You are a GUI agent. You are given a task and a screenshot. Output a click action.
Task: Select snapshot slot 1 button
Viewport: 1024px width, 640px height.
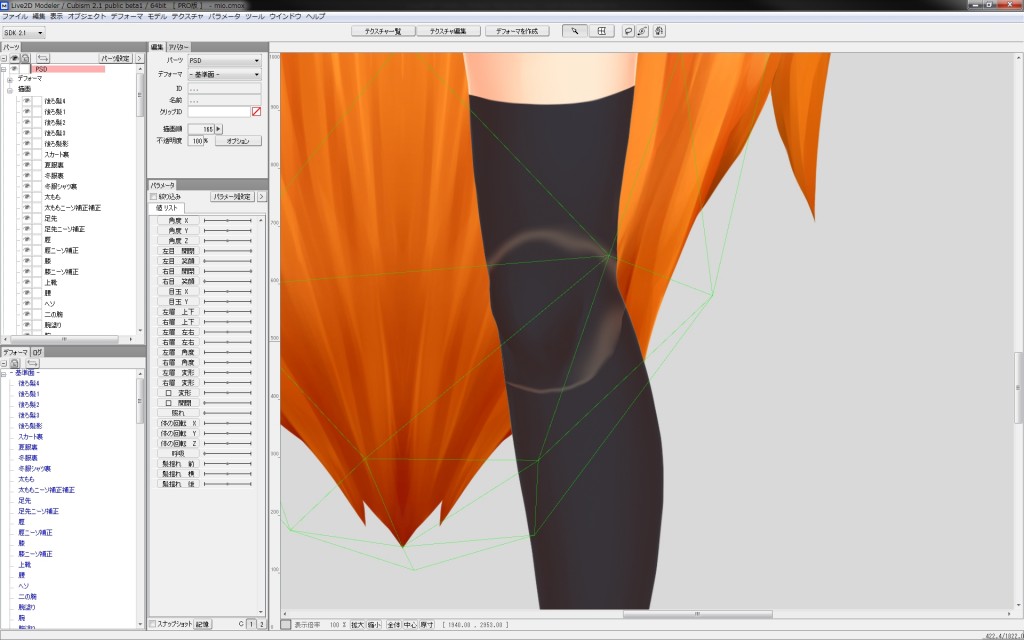click(x=251, y=624)
